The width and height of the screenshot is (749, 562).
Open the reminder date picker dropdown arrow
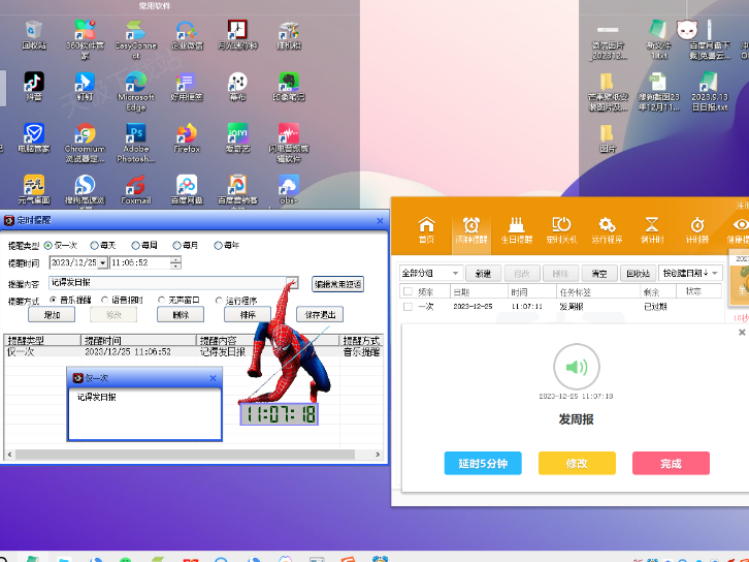tap(103, 263)
